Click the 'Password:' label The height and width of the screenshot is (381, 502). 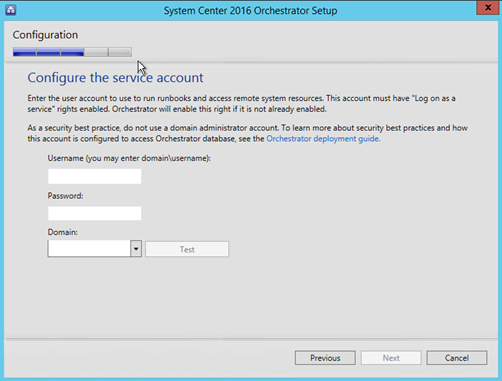click(x=65, y=196)
